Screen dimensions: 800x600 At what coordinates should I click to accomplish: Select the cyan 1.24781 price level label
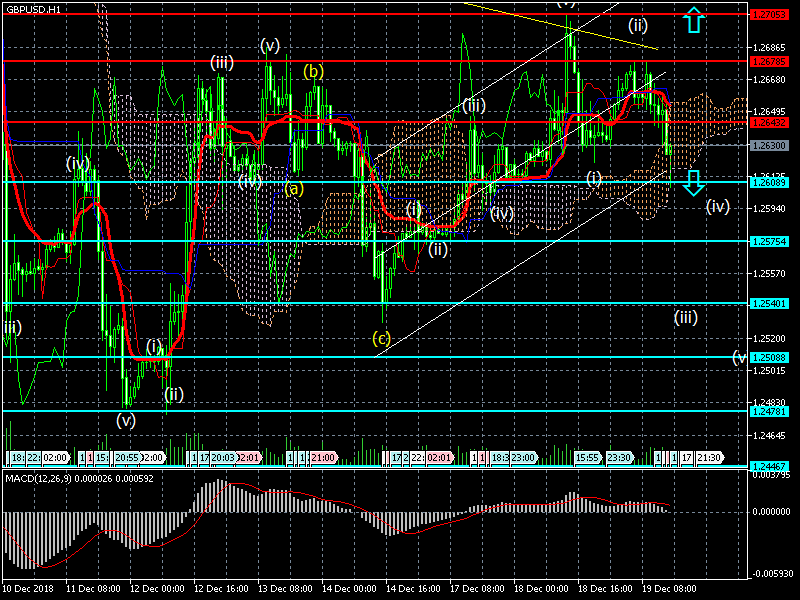point(771,410)
